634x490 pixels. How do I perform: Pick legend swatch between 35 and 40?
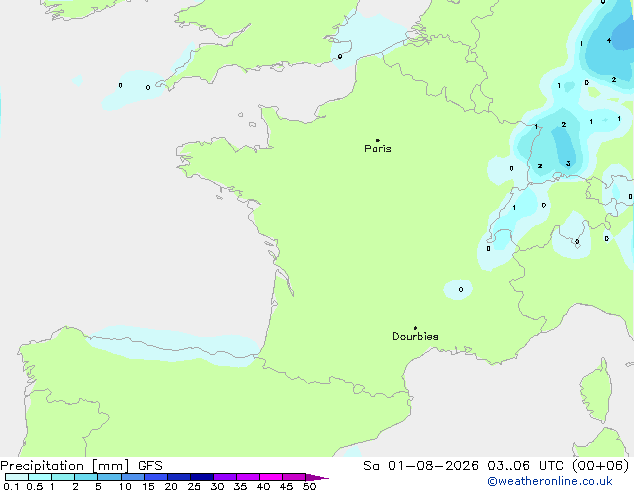(x=248, y=477)
